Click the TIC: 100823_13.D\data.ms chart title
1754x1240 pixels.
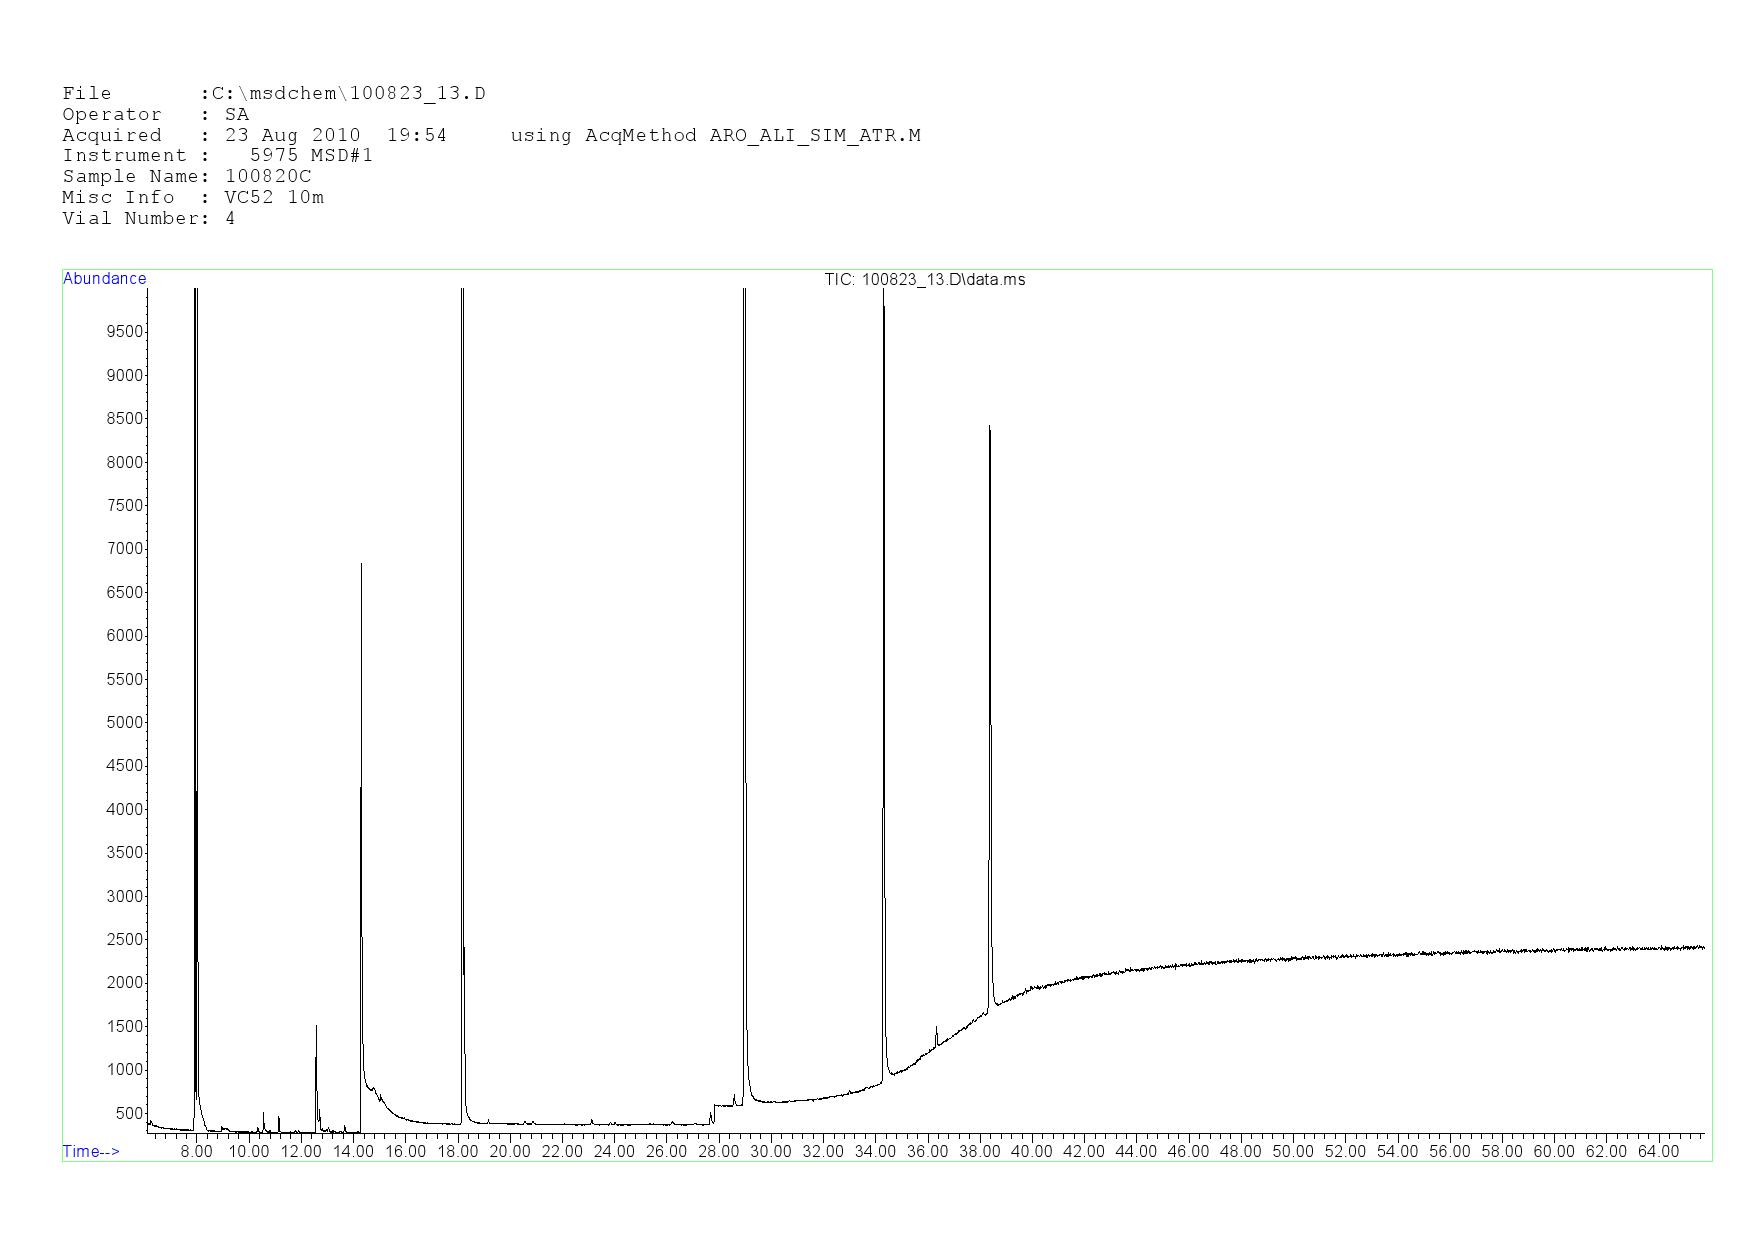(924, 280)
